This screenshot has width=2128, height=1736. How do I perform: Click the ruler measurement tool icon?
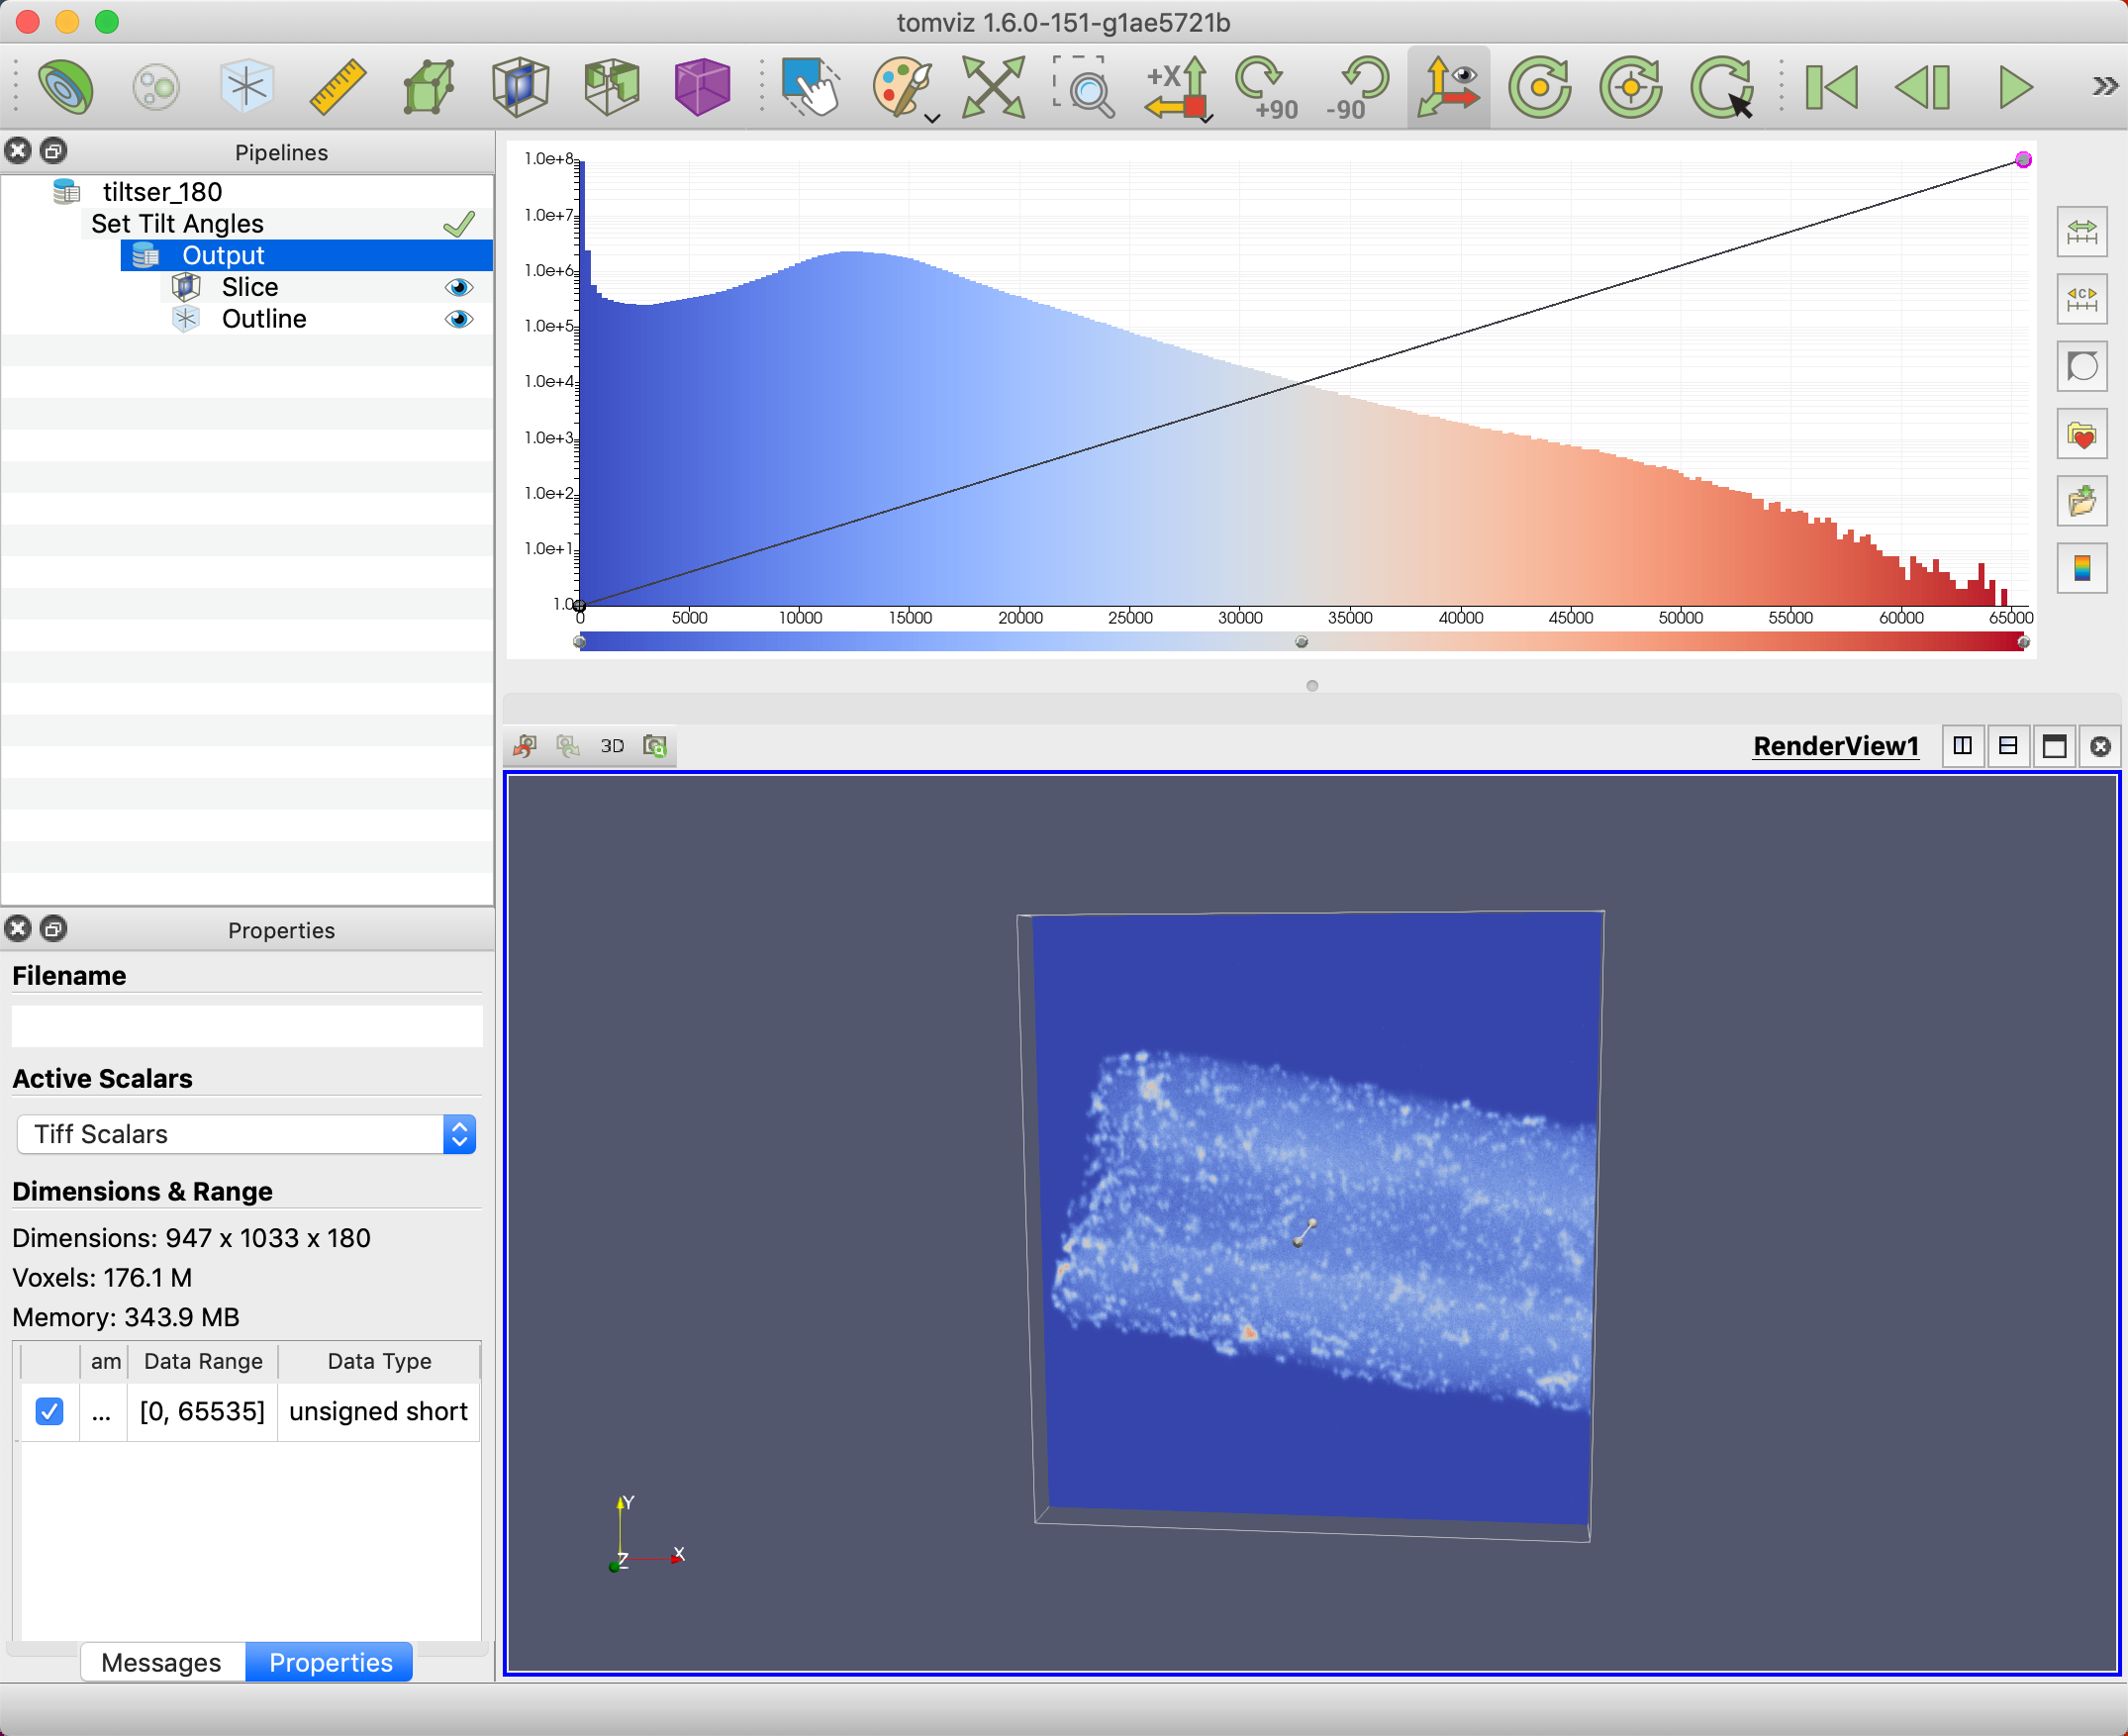tap(338, 87)
